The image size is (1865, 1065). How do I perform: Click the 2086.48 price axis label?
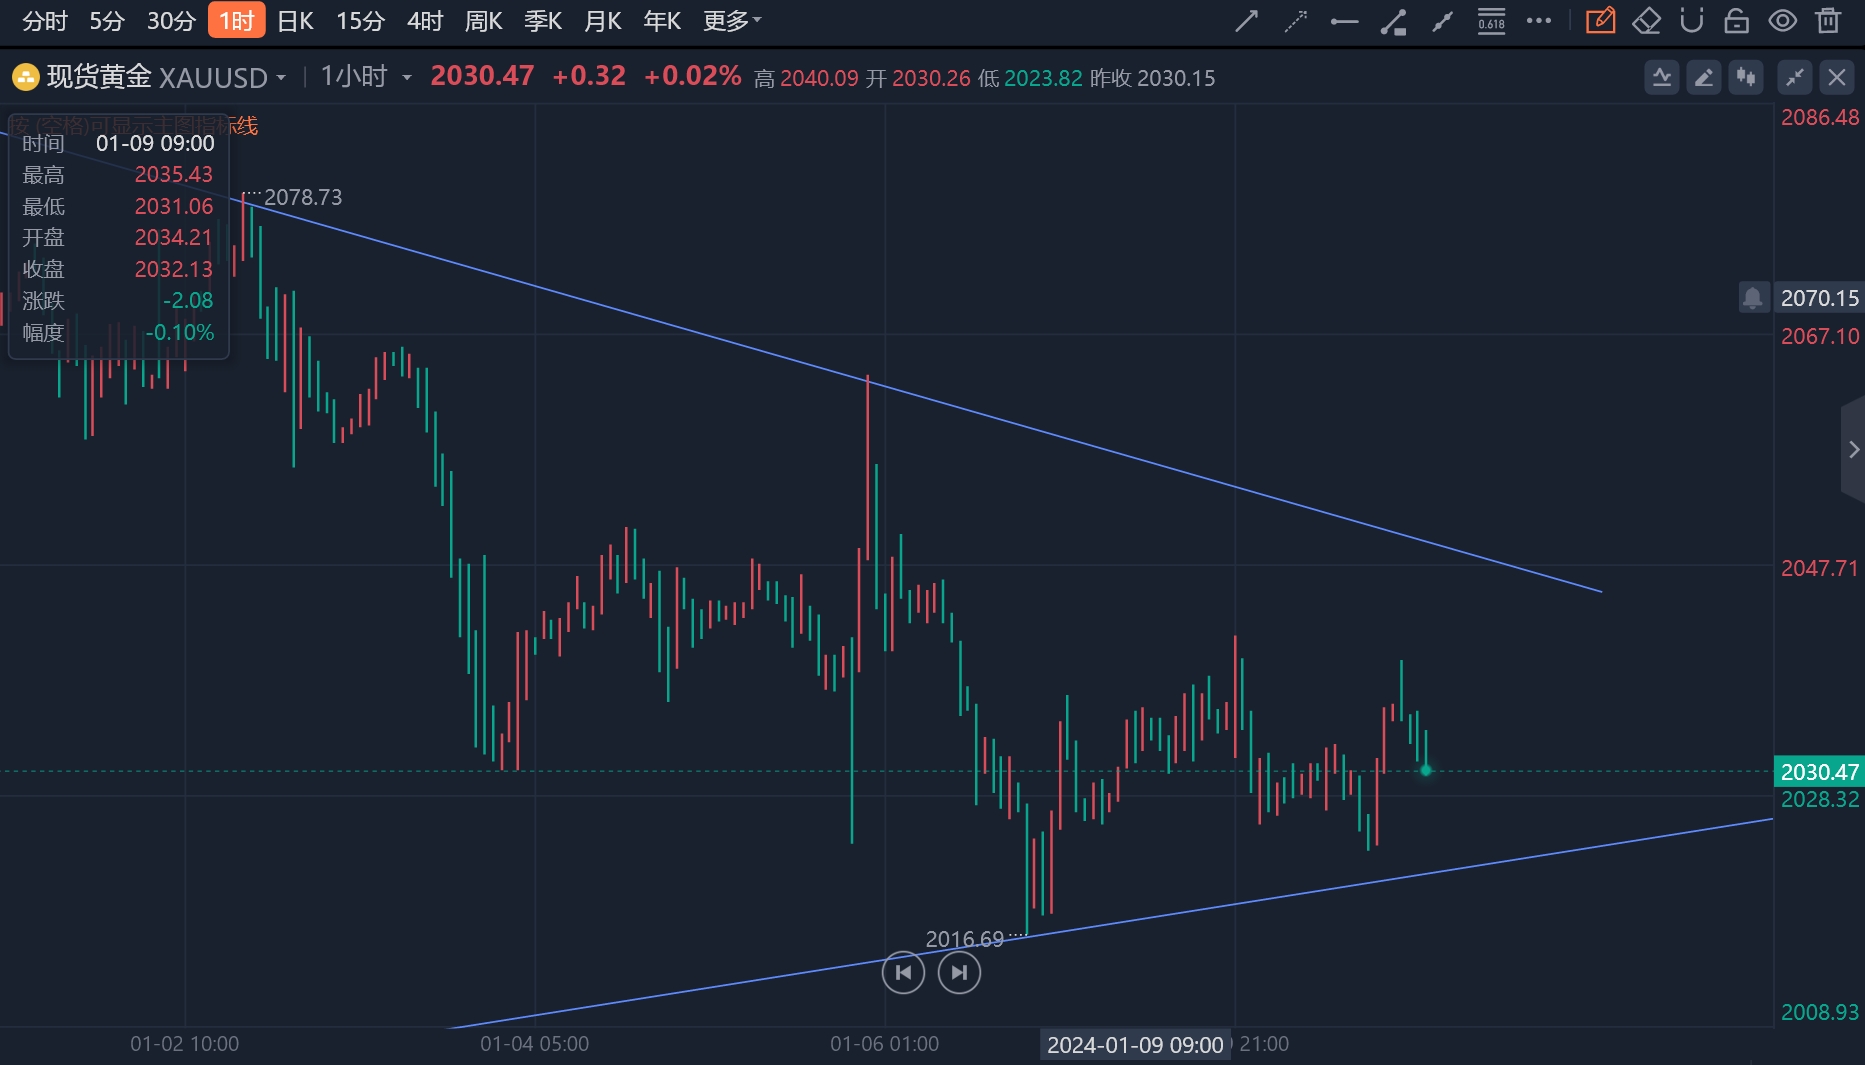(1820, 117)
